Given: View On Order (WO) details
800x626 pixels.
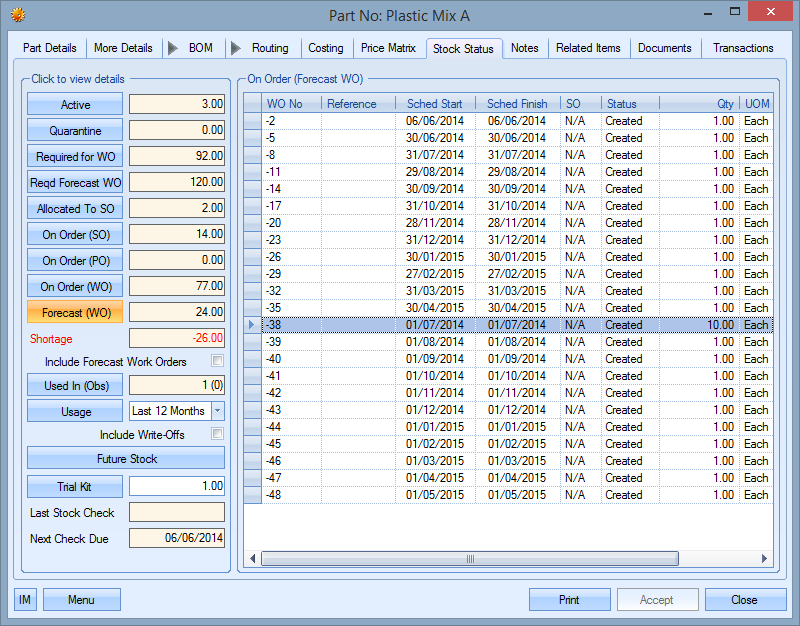Looking at the screenshot, I should pos(75,287).
